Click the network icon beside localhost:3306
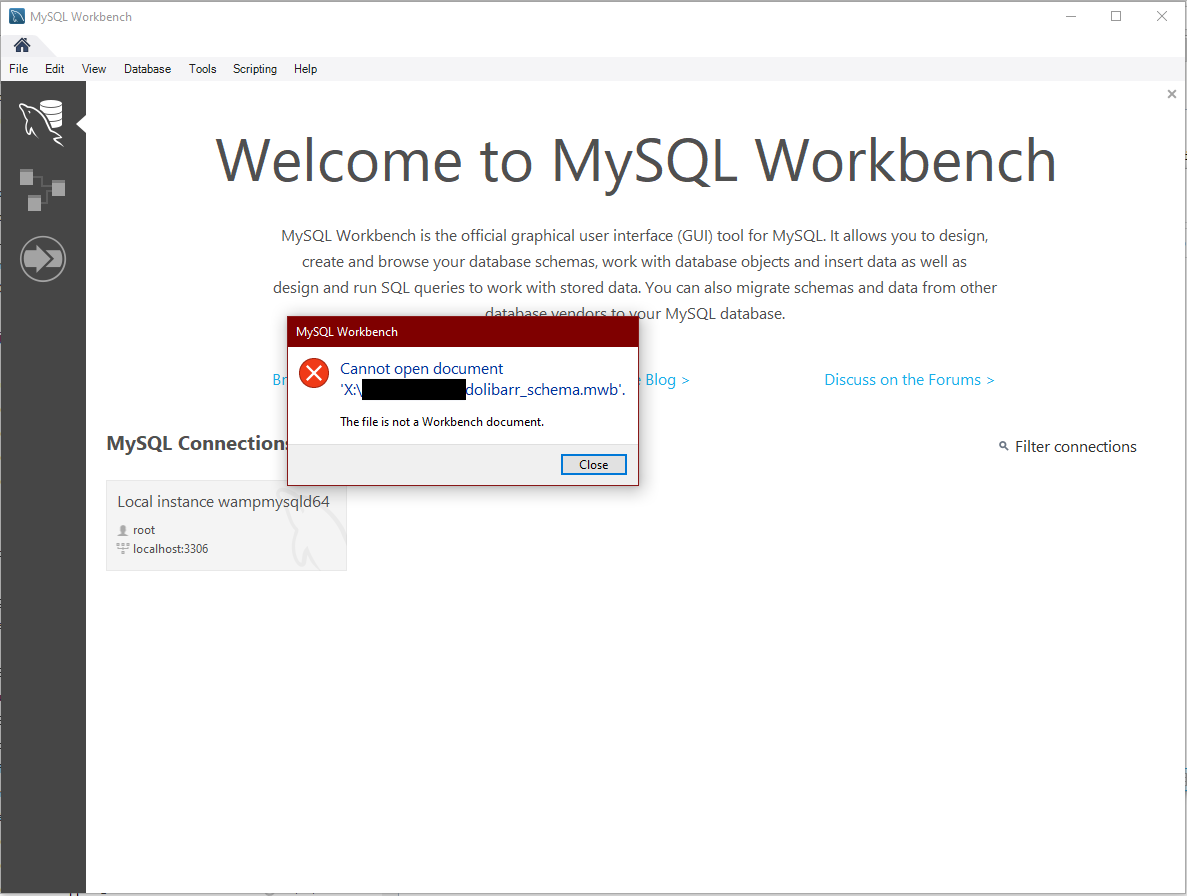 pos(123,548)
